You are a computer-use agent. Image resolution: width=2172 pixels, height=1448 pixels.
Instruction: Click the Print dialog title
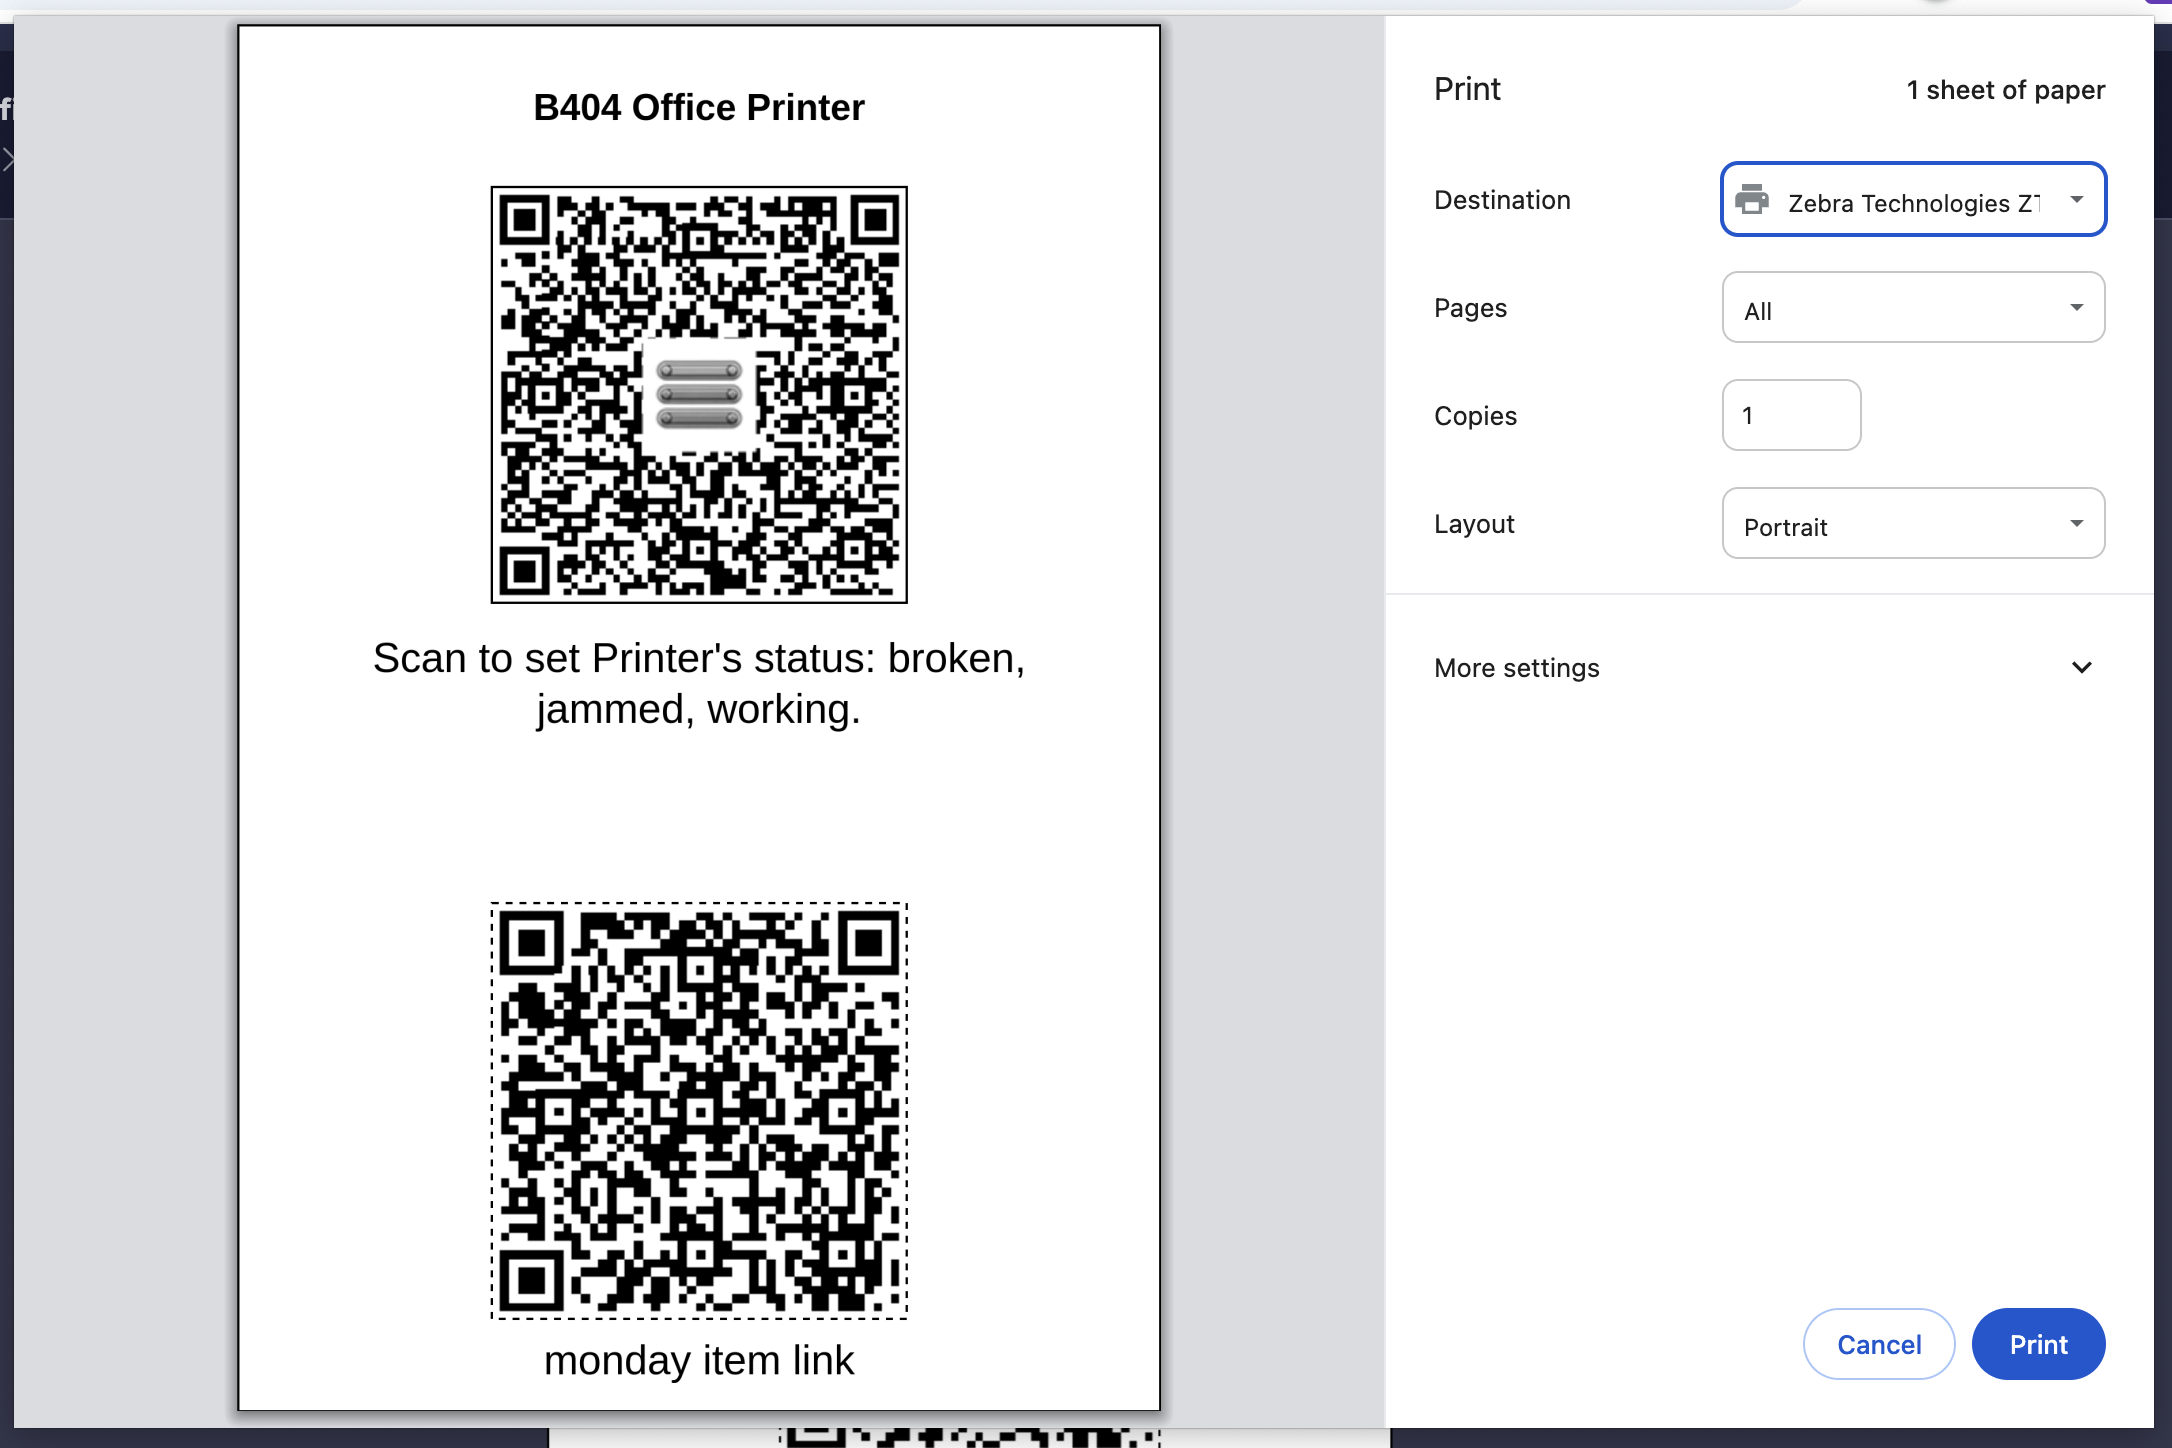click(x=1467, y=89)
